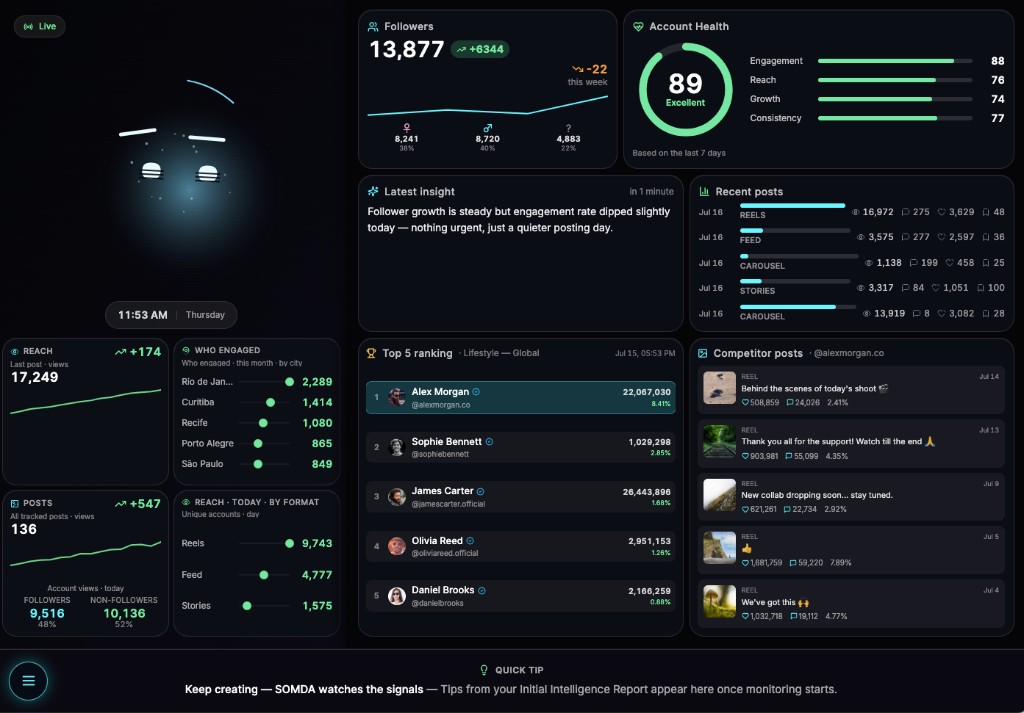Click the Followers 9,516 value
The image size is (1024, 713).
(47, 613)
